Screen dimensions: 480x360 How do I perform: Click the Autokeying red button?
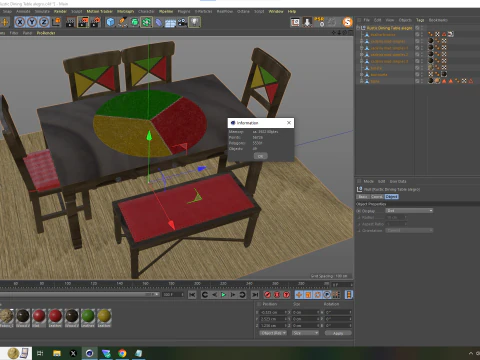[x=277, y=295]
